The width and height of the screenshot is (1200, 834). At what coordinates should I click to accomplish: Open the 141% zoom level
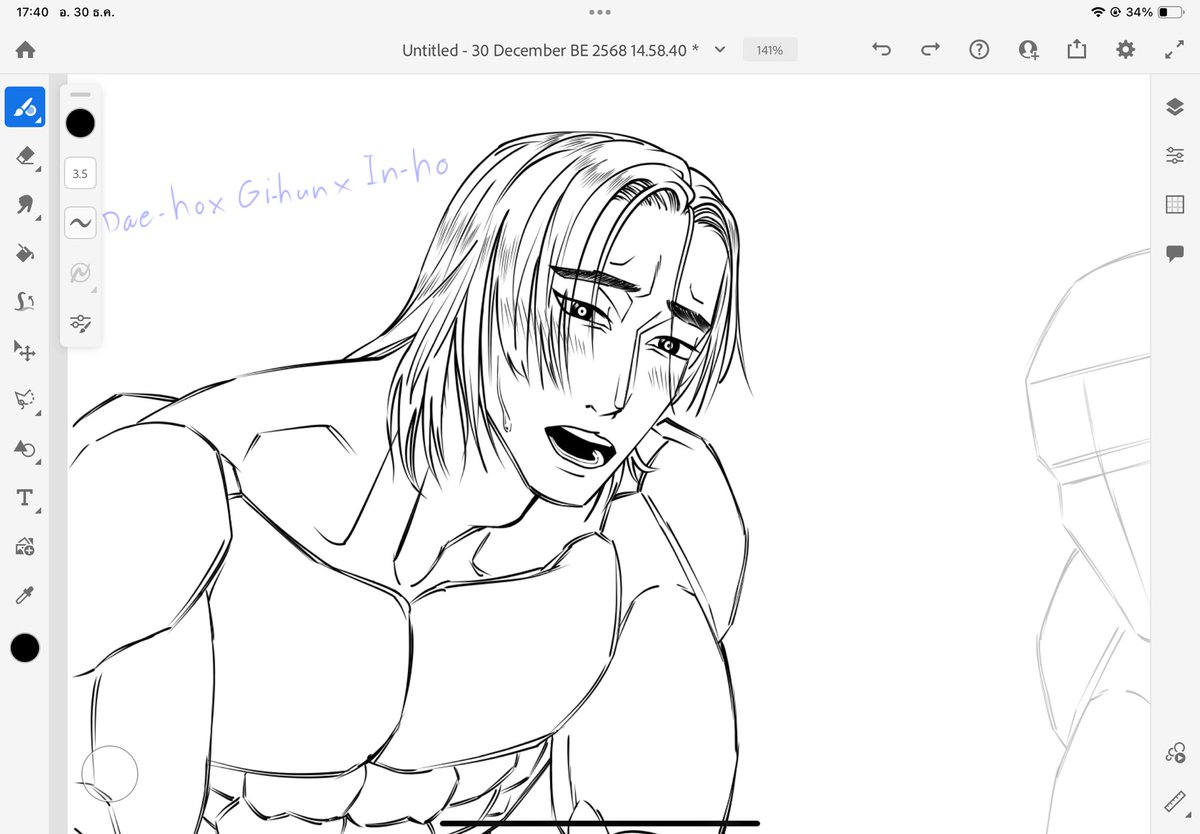(x=770, y=50)
